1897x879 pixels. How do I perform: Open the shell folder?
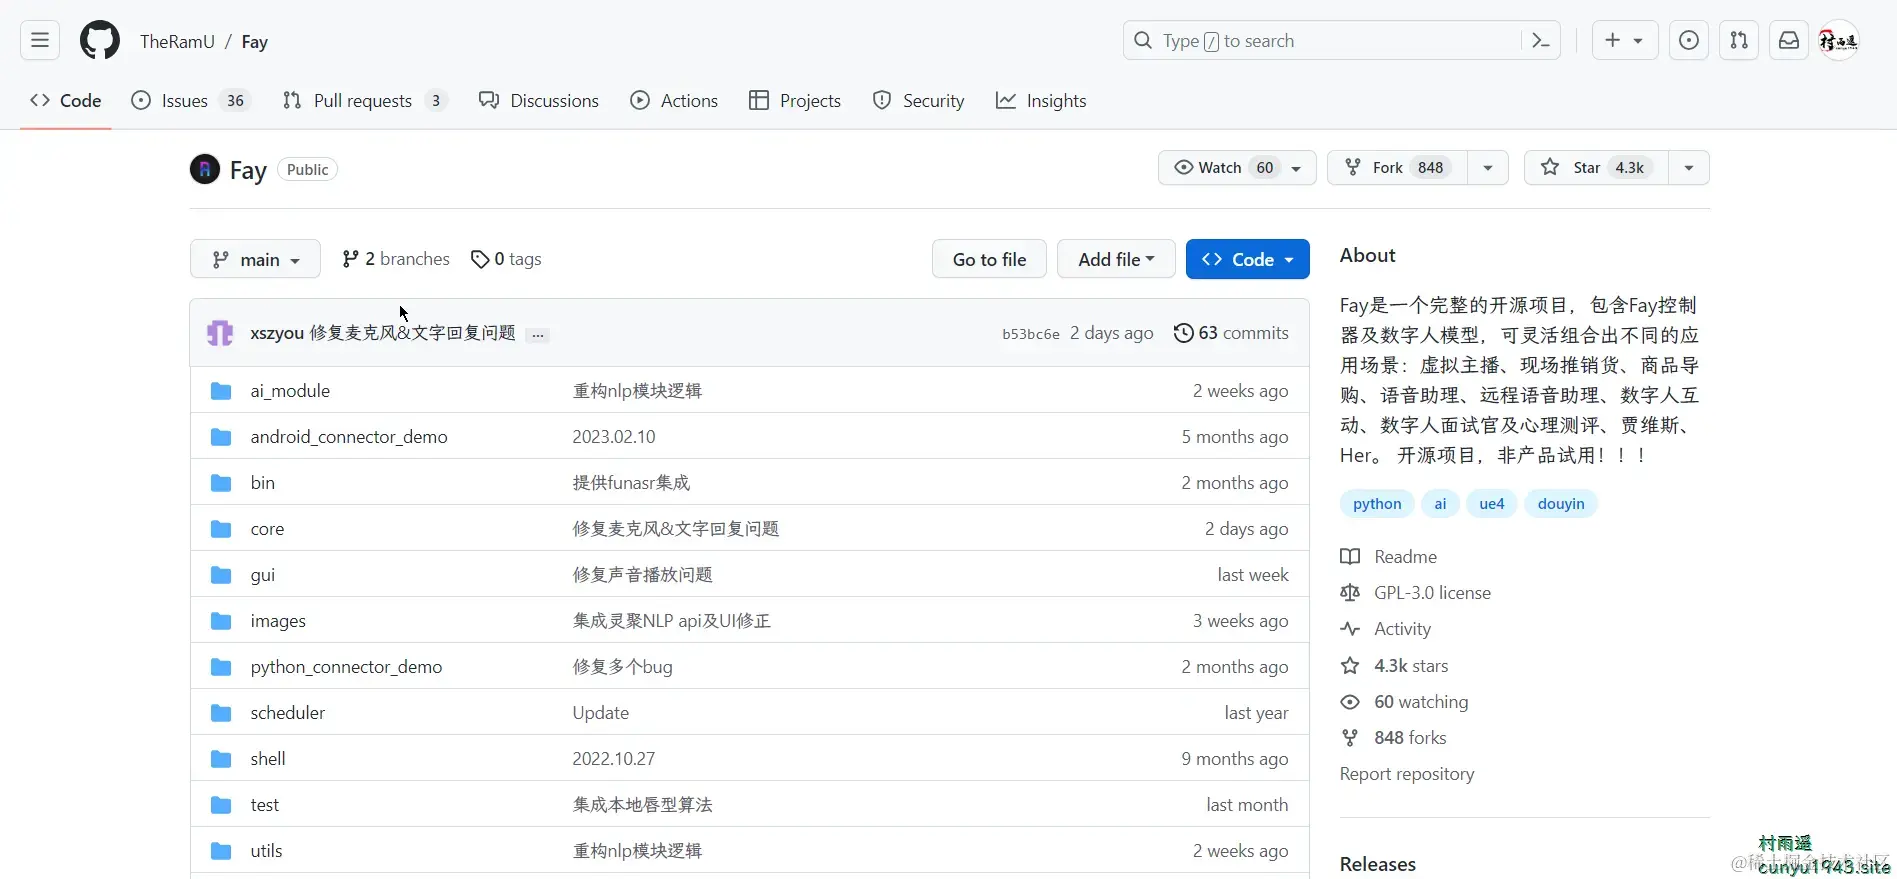tap(268, 759)
